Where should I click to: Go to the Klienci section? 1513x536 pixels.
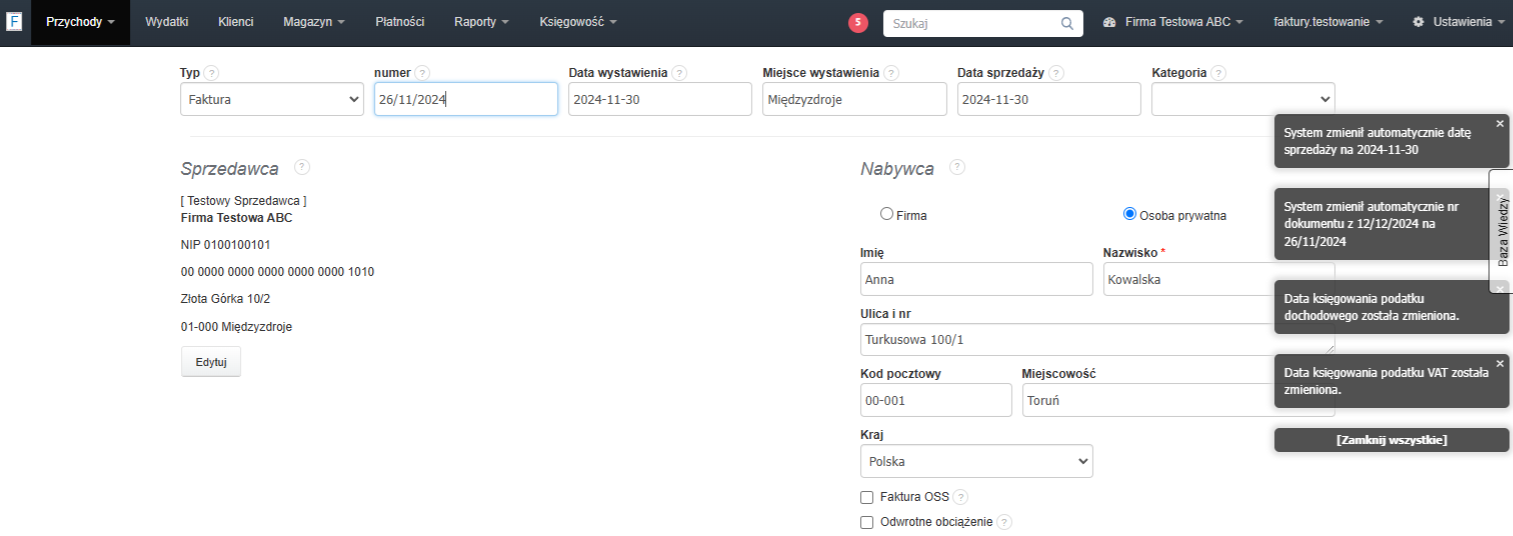[x=236, y=21]
